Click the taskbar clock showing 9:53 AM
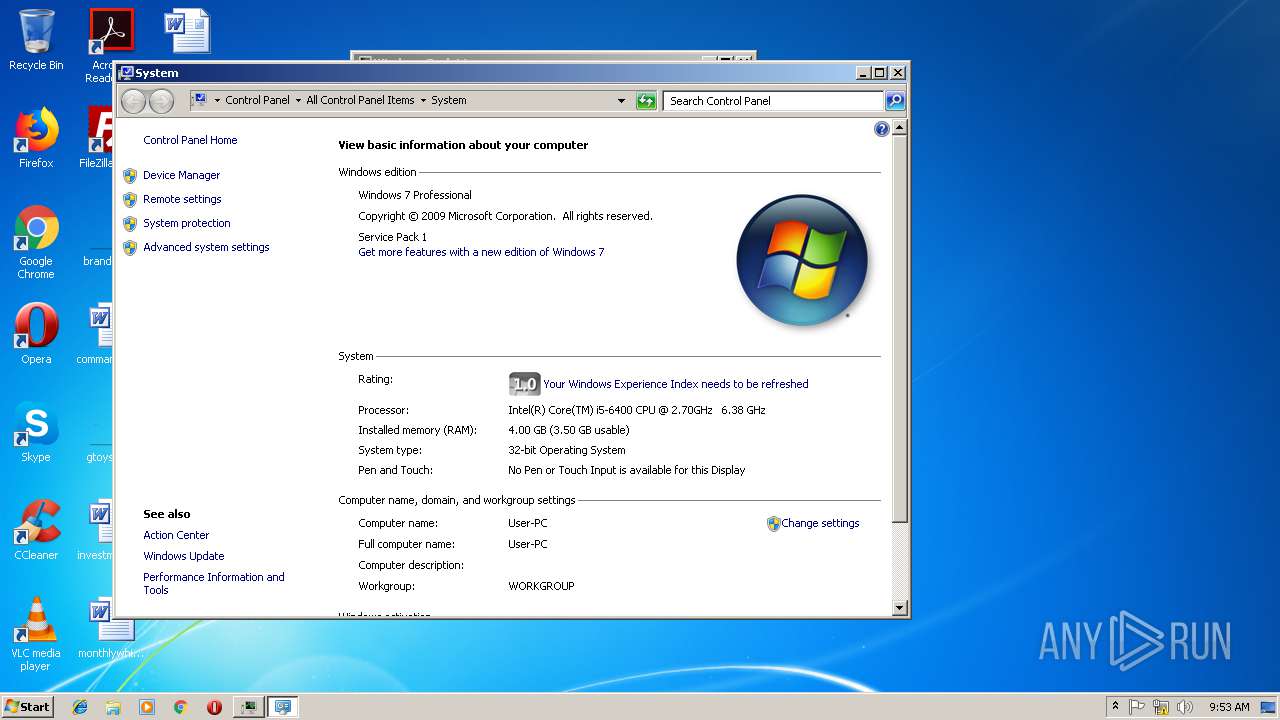This screenshot has height=720, width=1280. [x=1229, y=707]
